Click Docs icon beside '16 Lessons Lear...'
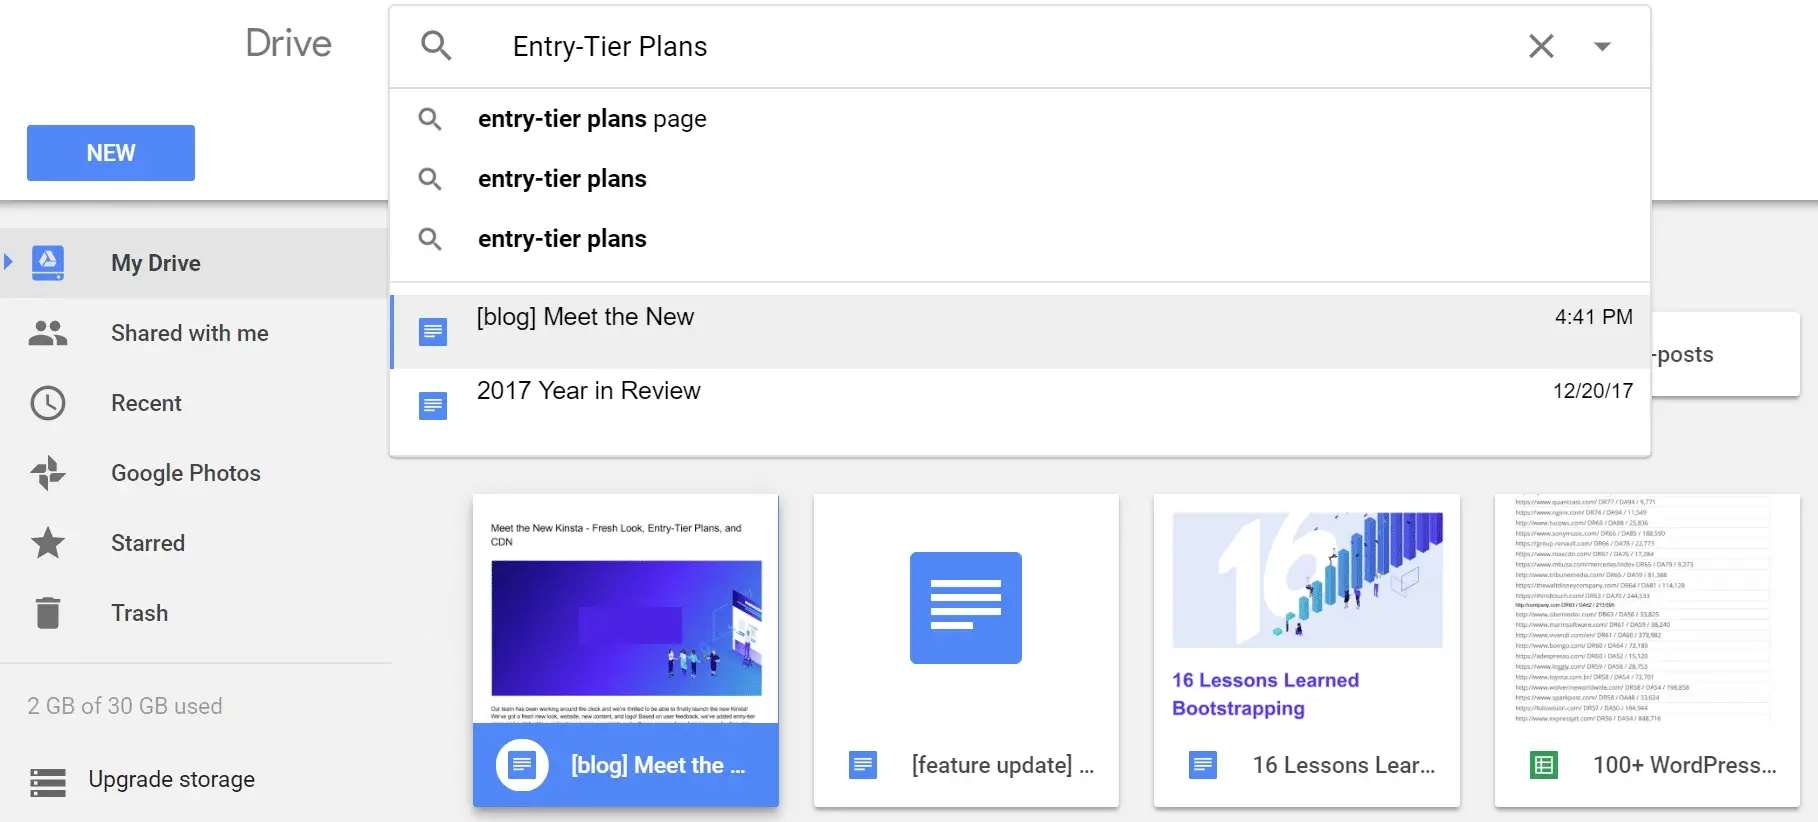The width and height of the screenshot is (1818, 822). tap(1203, 765)
